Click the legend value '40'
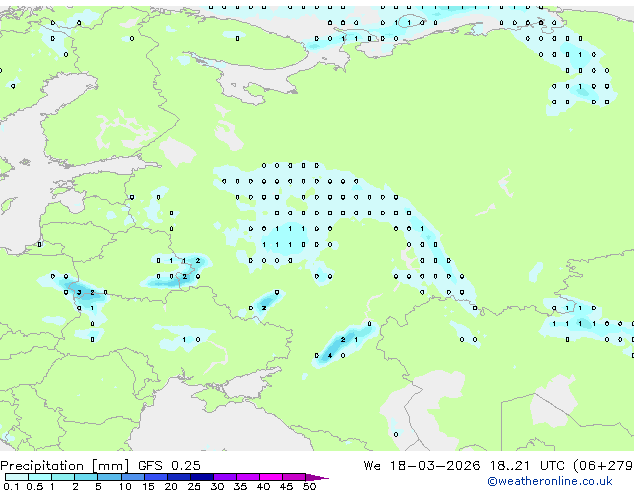The image size is (634, 490). click(263, 486)
